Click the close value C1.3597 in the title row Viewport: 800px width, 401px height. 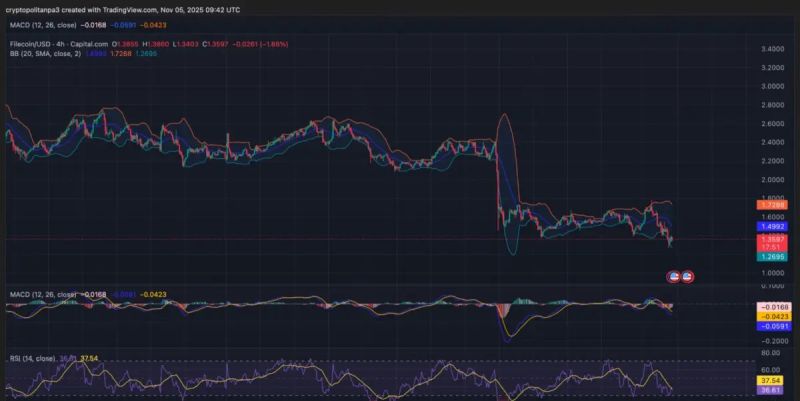tap(215, 44)
